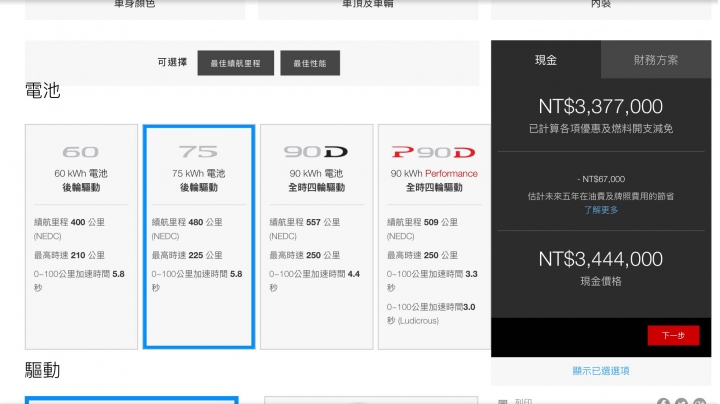
Task: Open the 顯示已選選項 link
Action: pos(601,371)
